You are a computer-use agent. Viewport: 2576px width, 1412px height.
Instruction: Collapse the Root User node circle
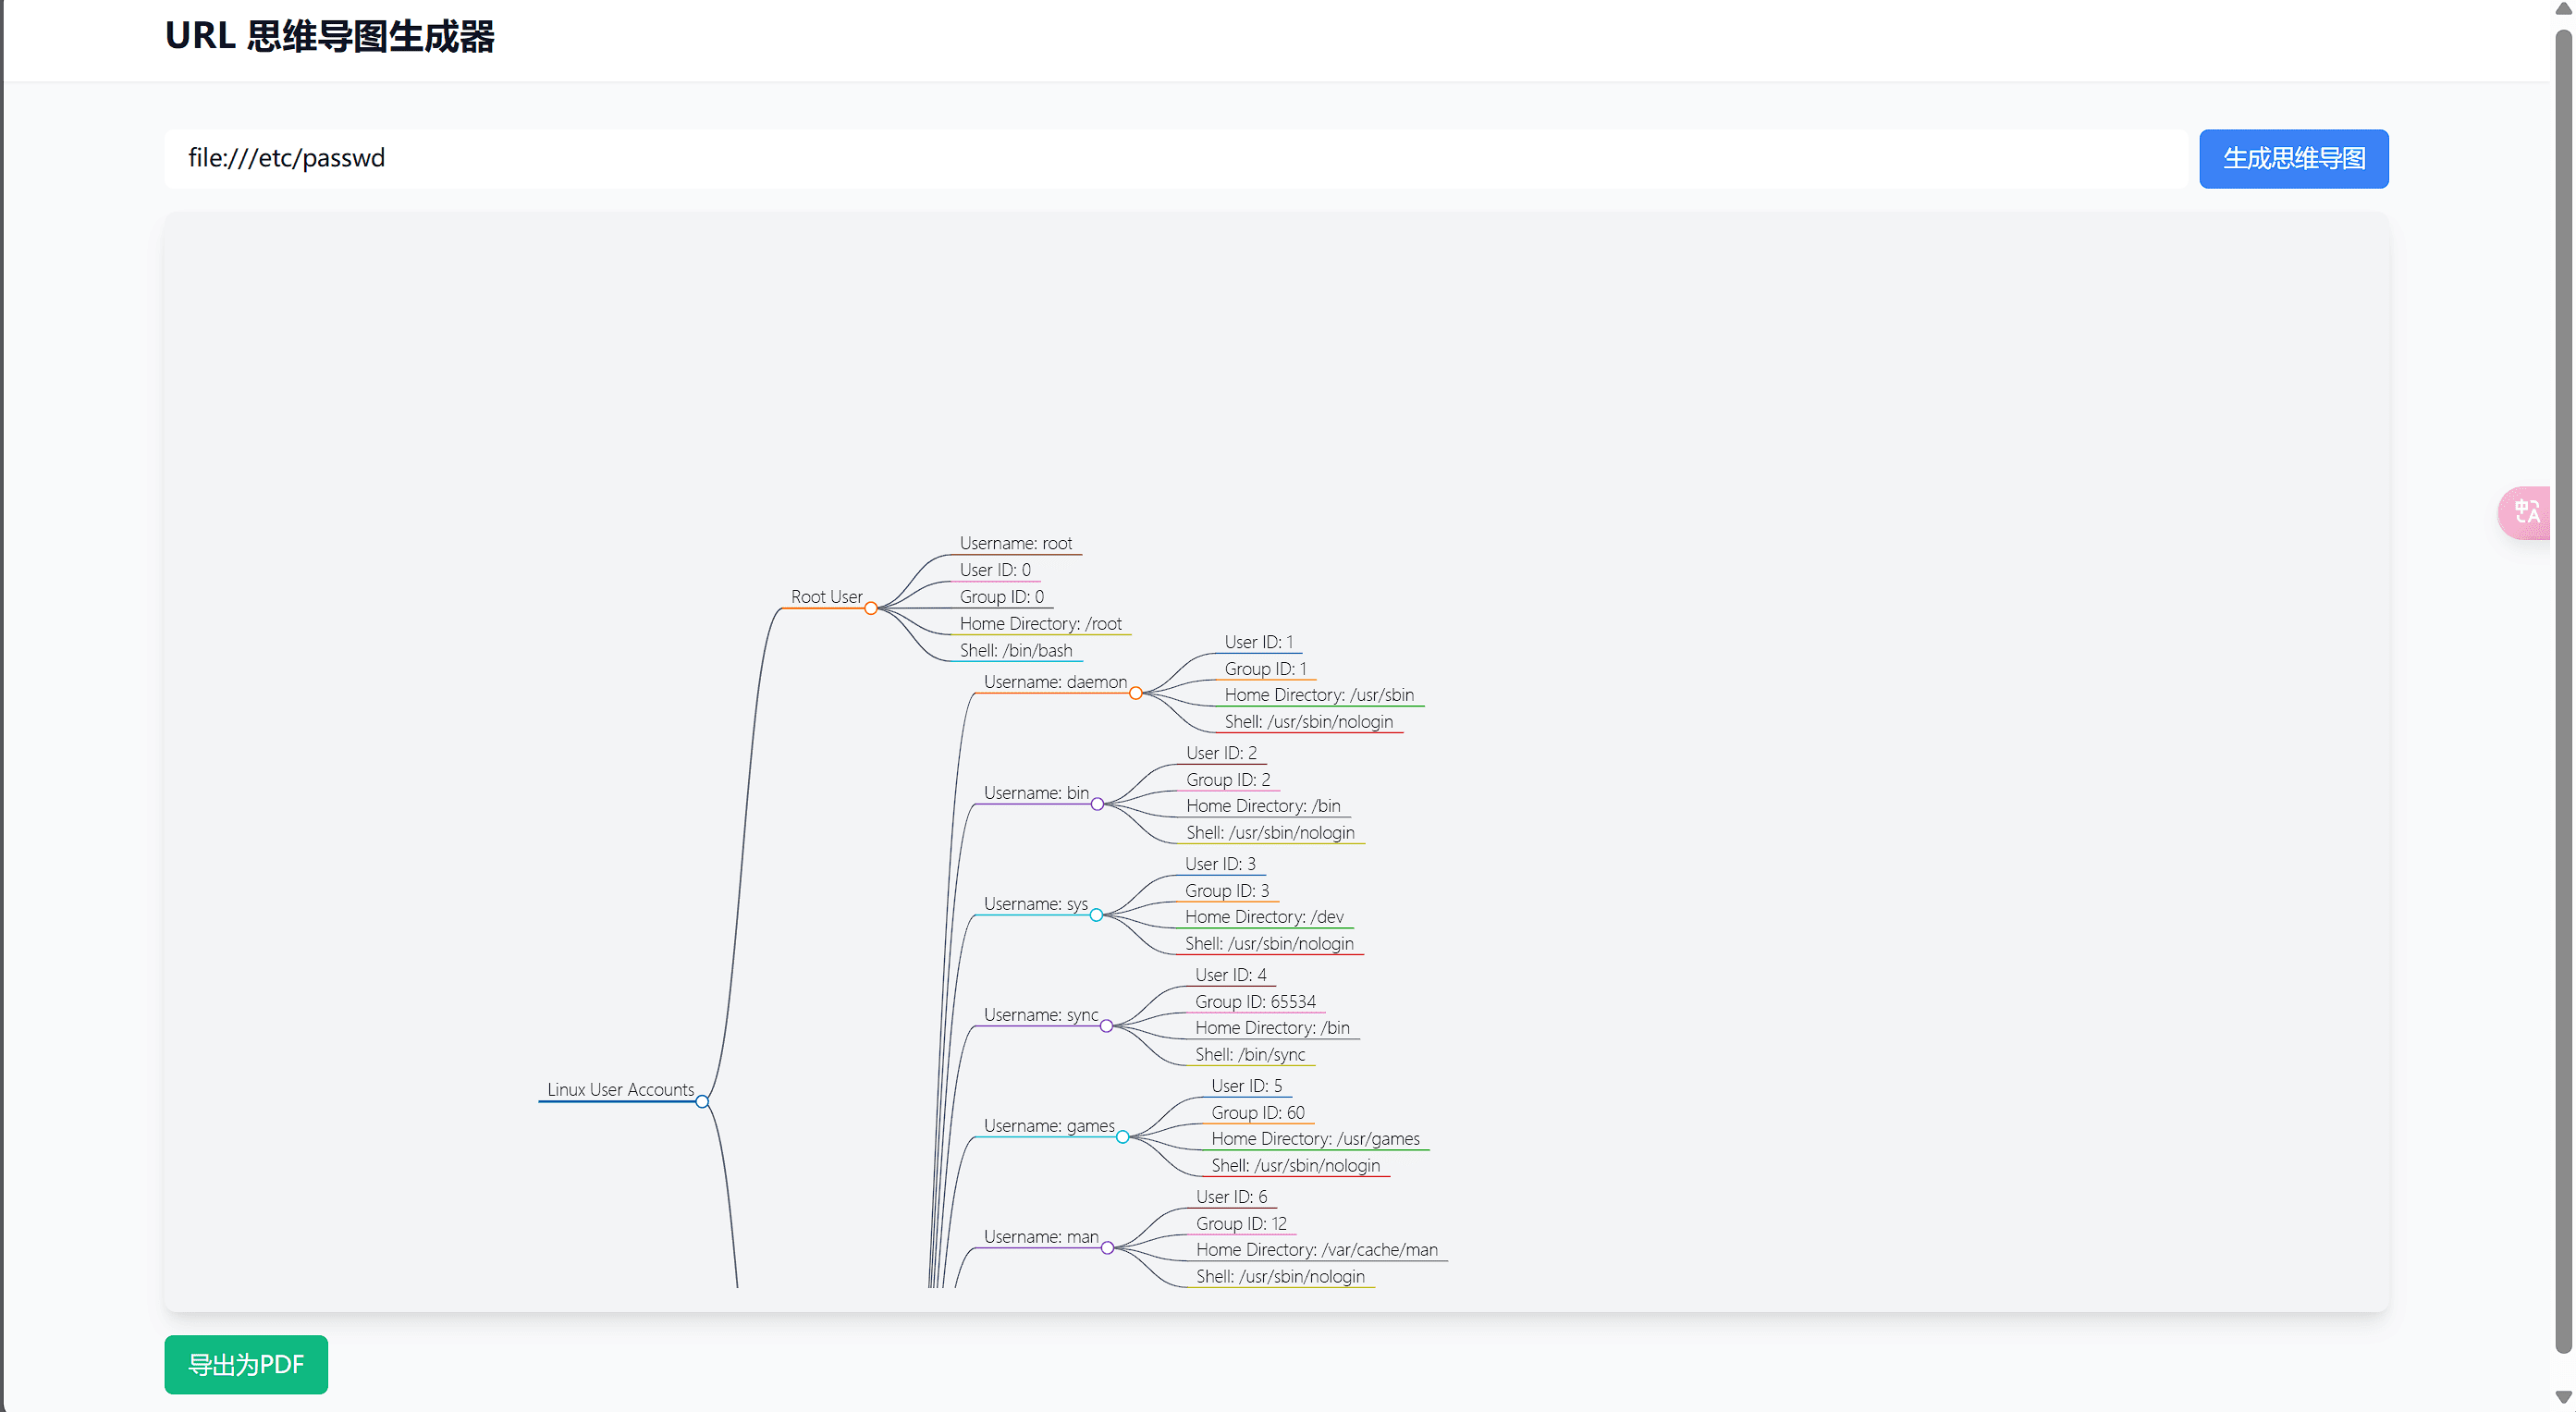[871, 608]
